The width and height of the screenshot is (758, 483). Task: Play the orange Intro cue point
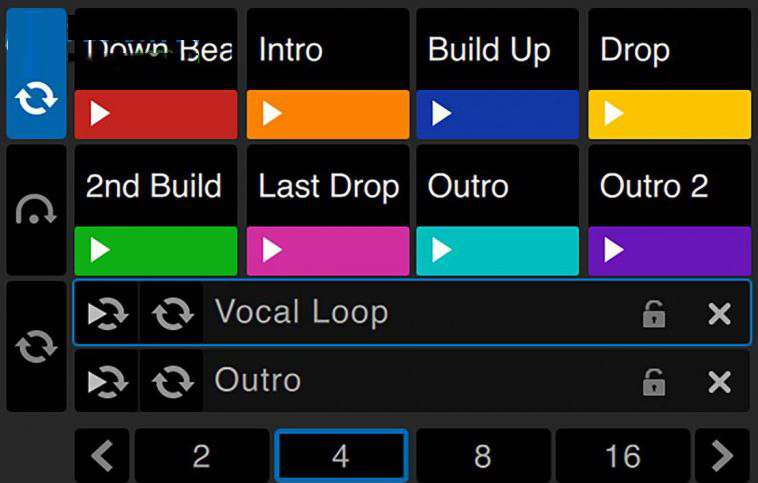point(328,114)
